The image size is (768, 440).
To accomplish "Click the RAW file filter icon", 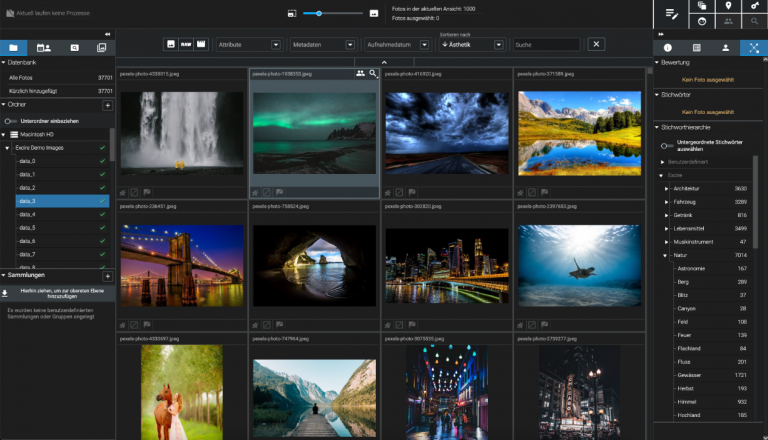I will 186,44.
